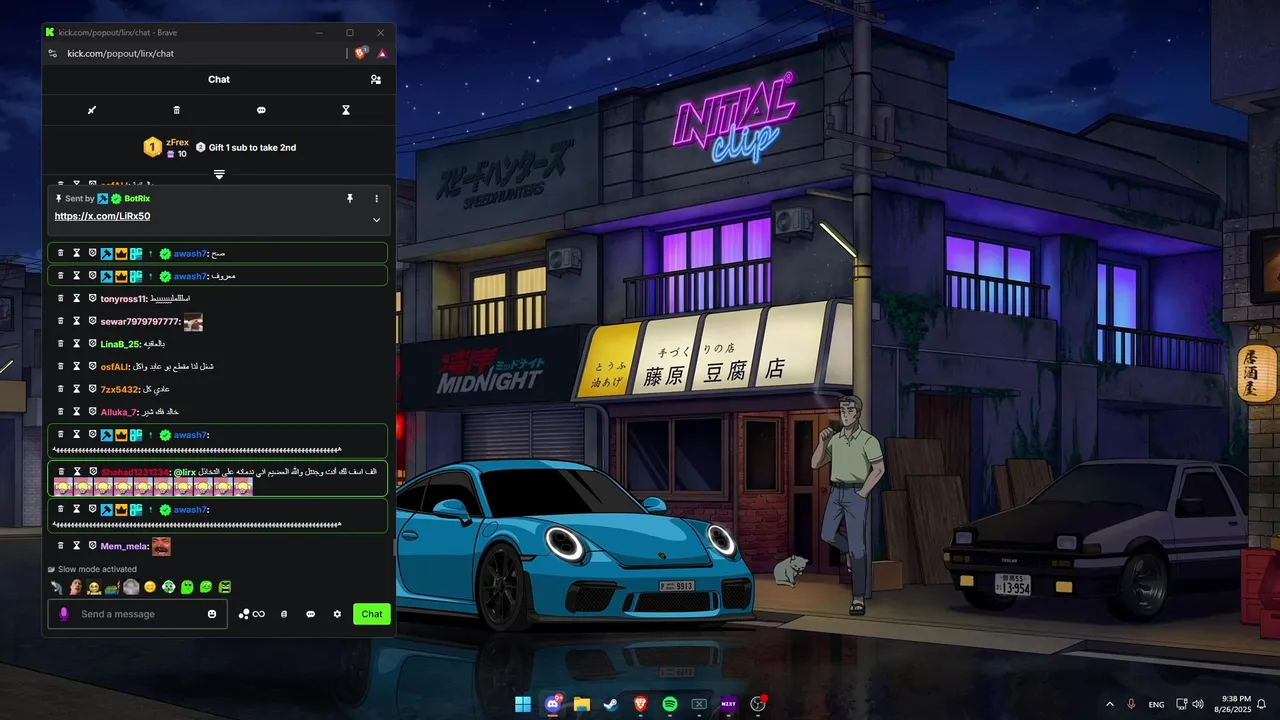Click the sword moderation icon in toolbar
1280x720 pixels.
(x=92, y=110)
